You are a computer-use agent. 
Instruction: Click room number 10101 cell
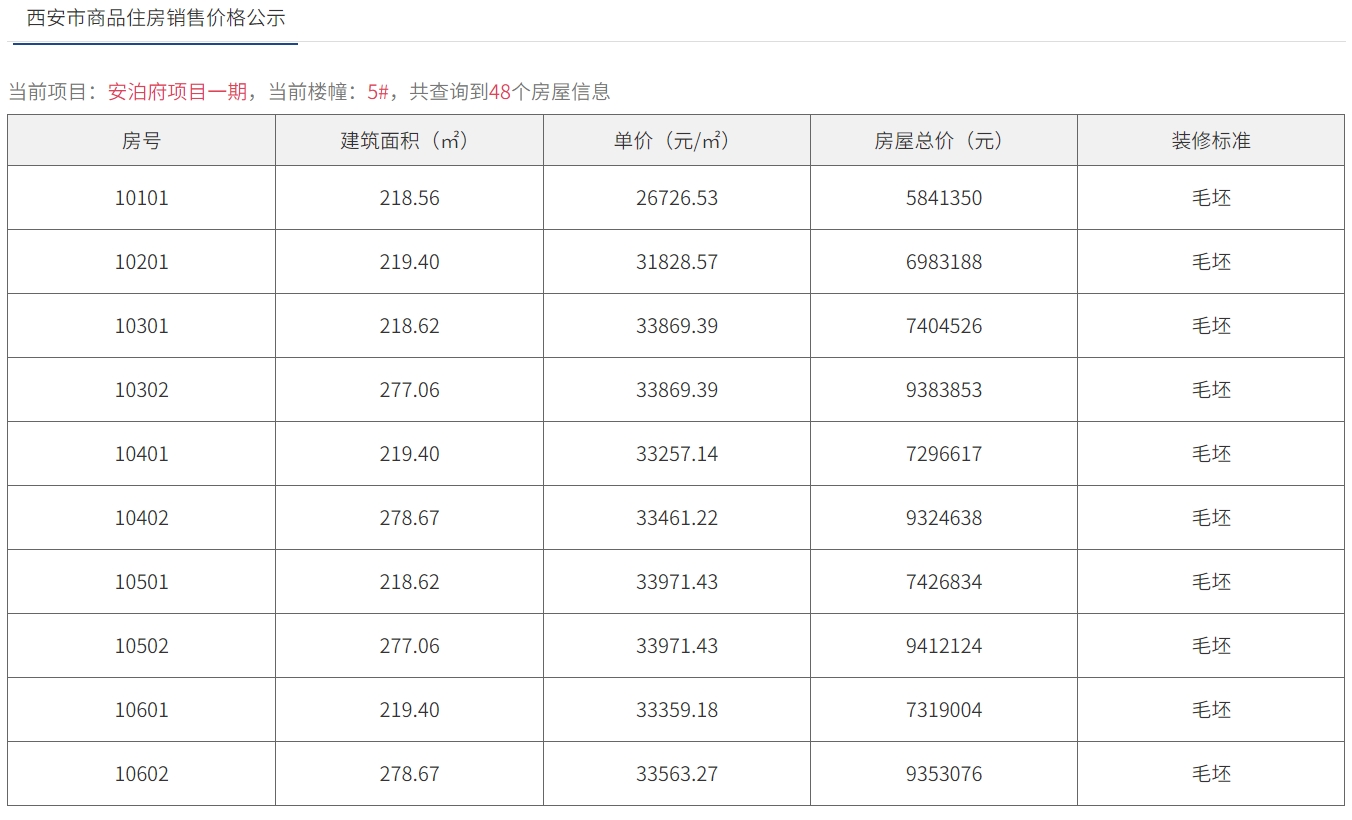pos(142,198)
